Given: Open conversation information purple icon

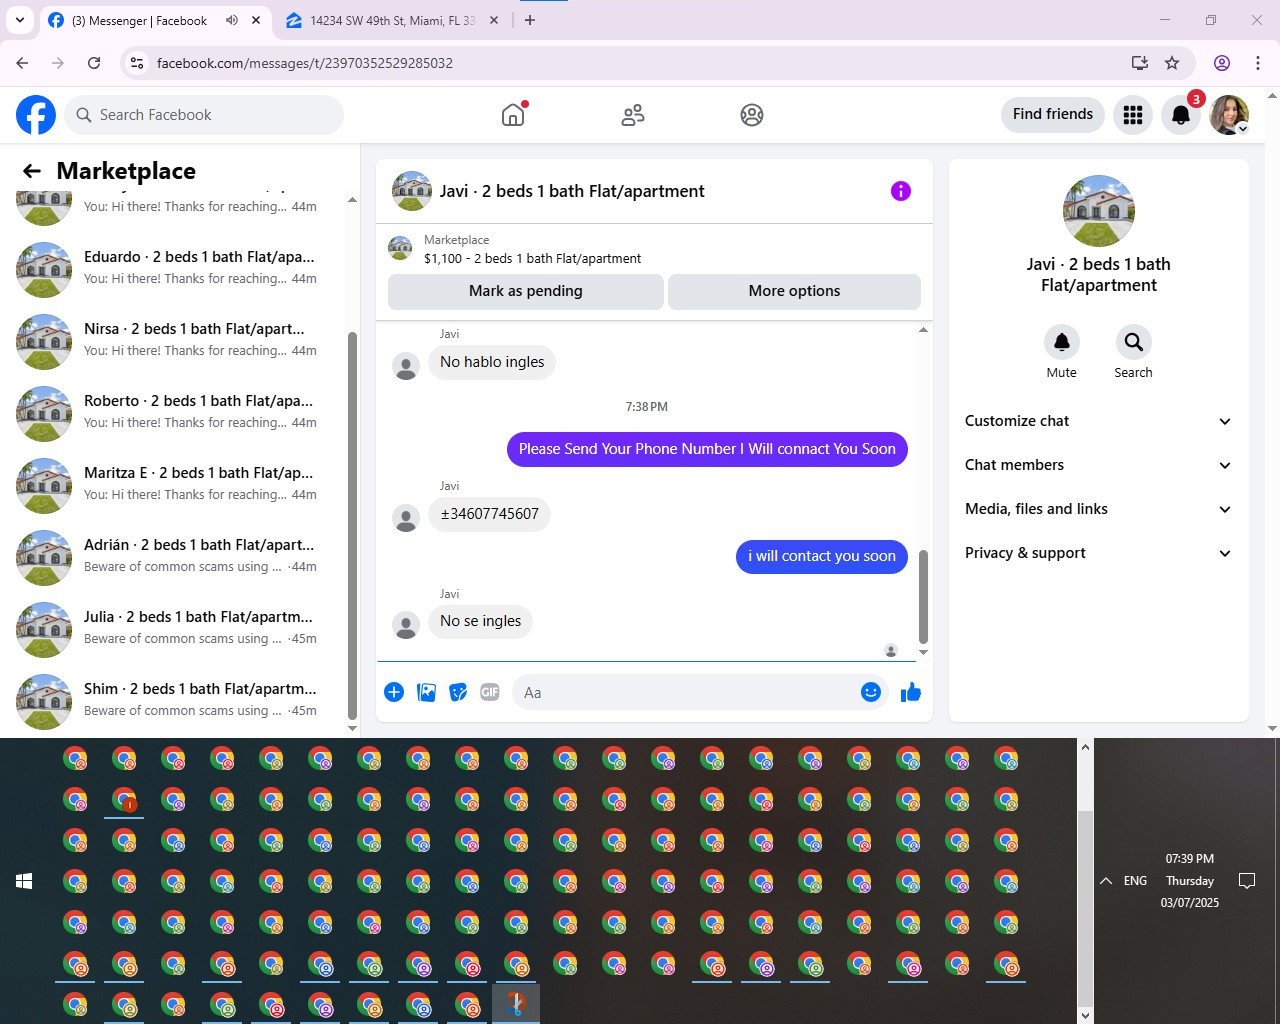Looking at the screenshot, I should point(901,191).
